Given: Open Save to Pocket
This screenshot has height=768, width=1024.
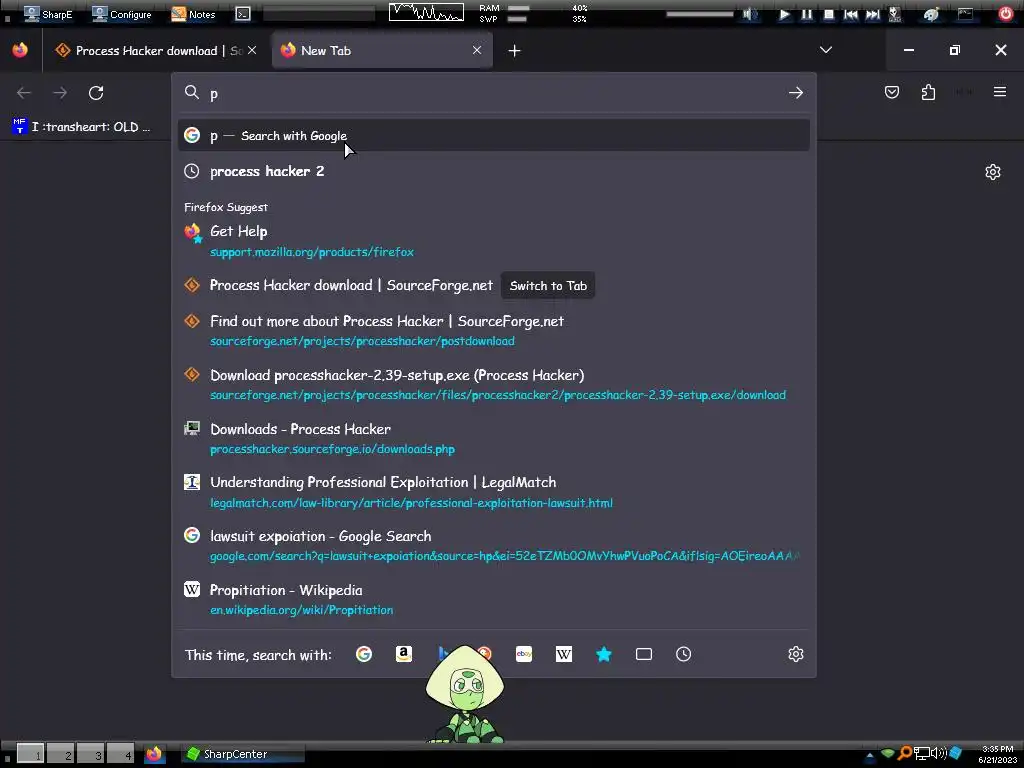Looking at the screenshot, I should (891, 92).
